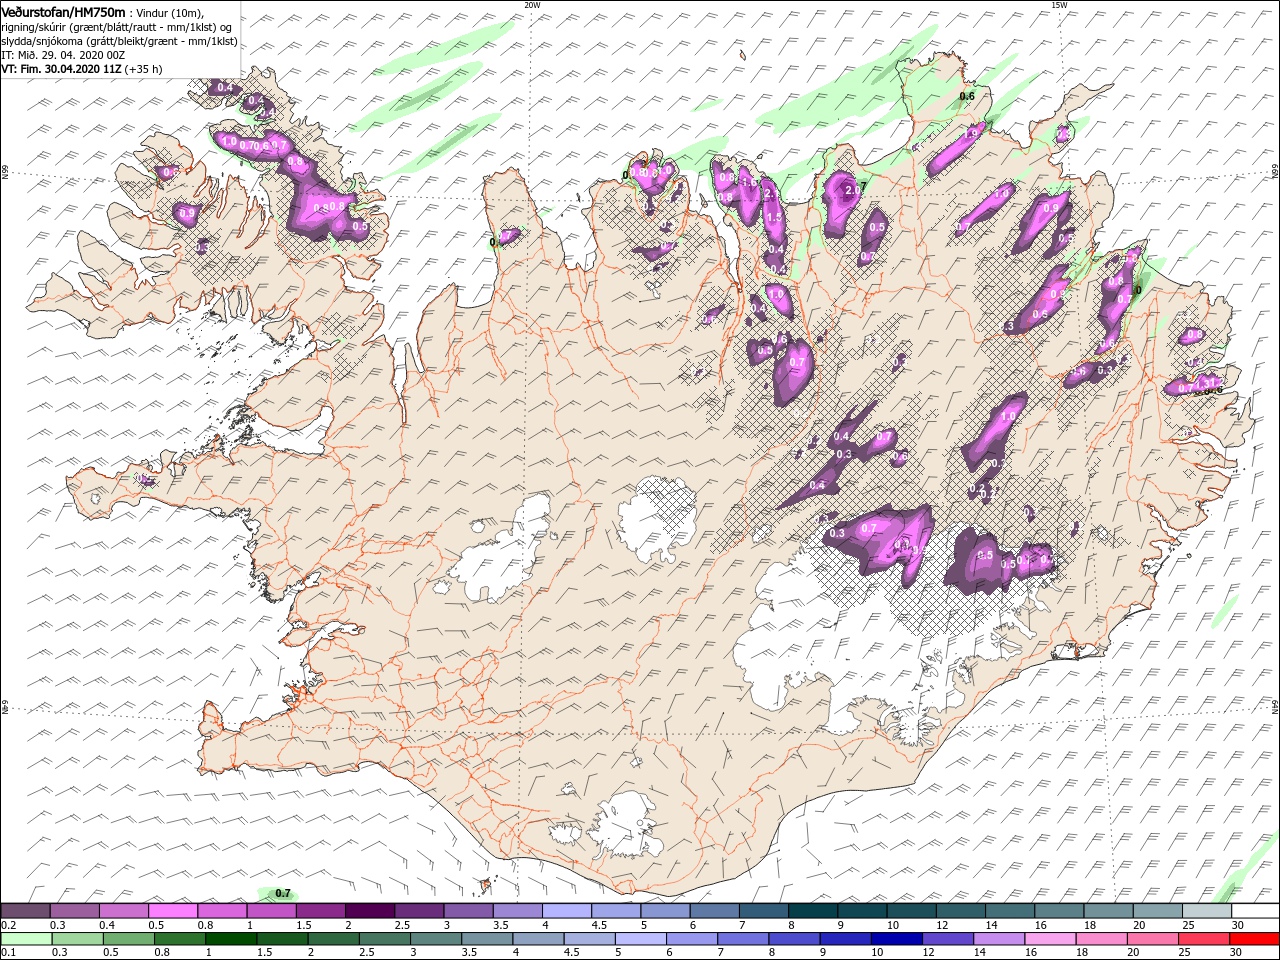
Task: Click the valid time 'VT: Fim. 30.04.2020 11Z'
Action: [61, 68]
